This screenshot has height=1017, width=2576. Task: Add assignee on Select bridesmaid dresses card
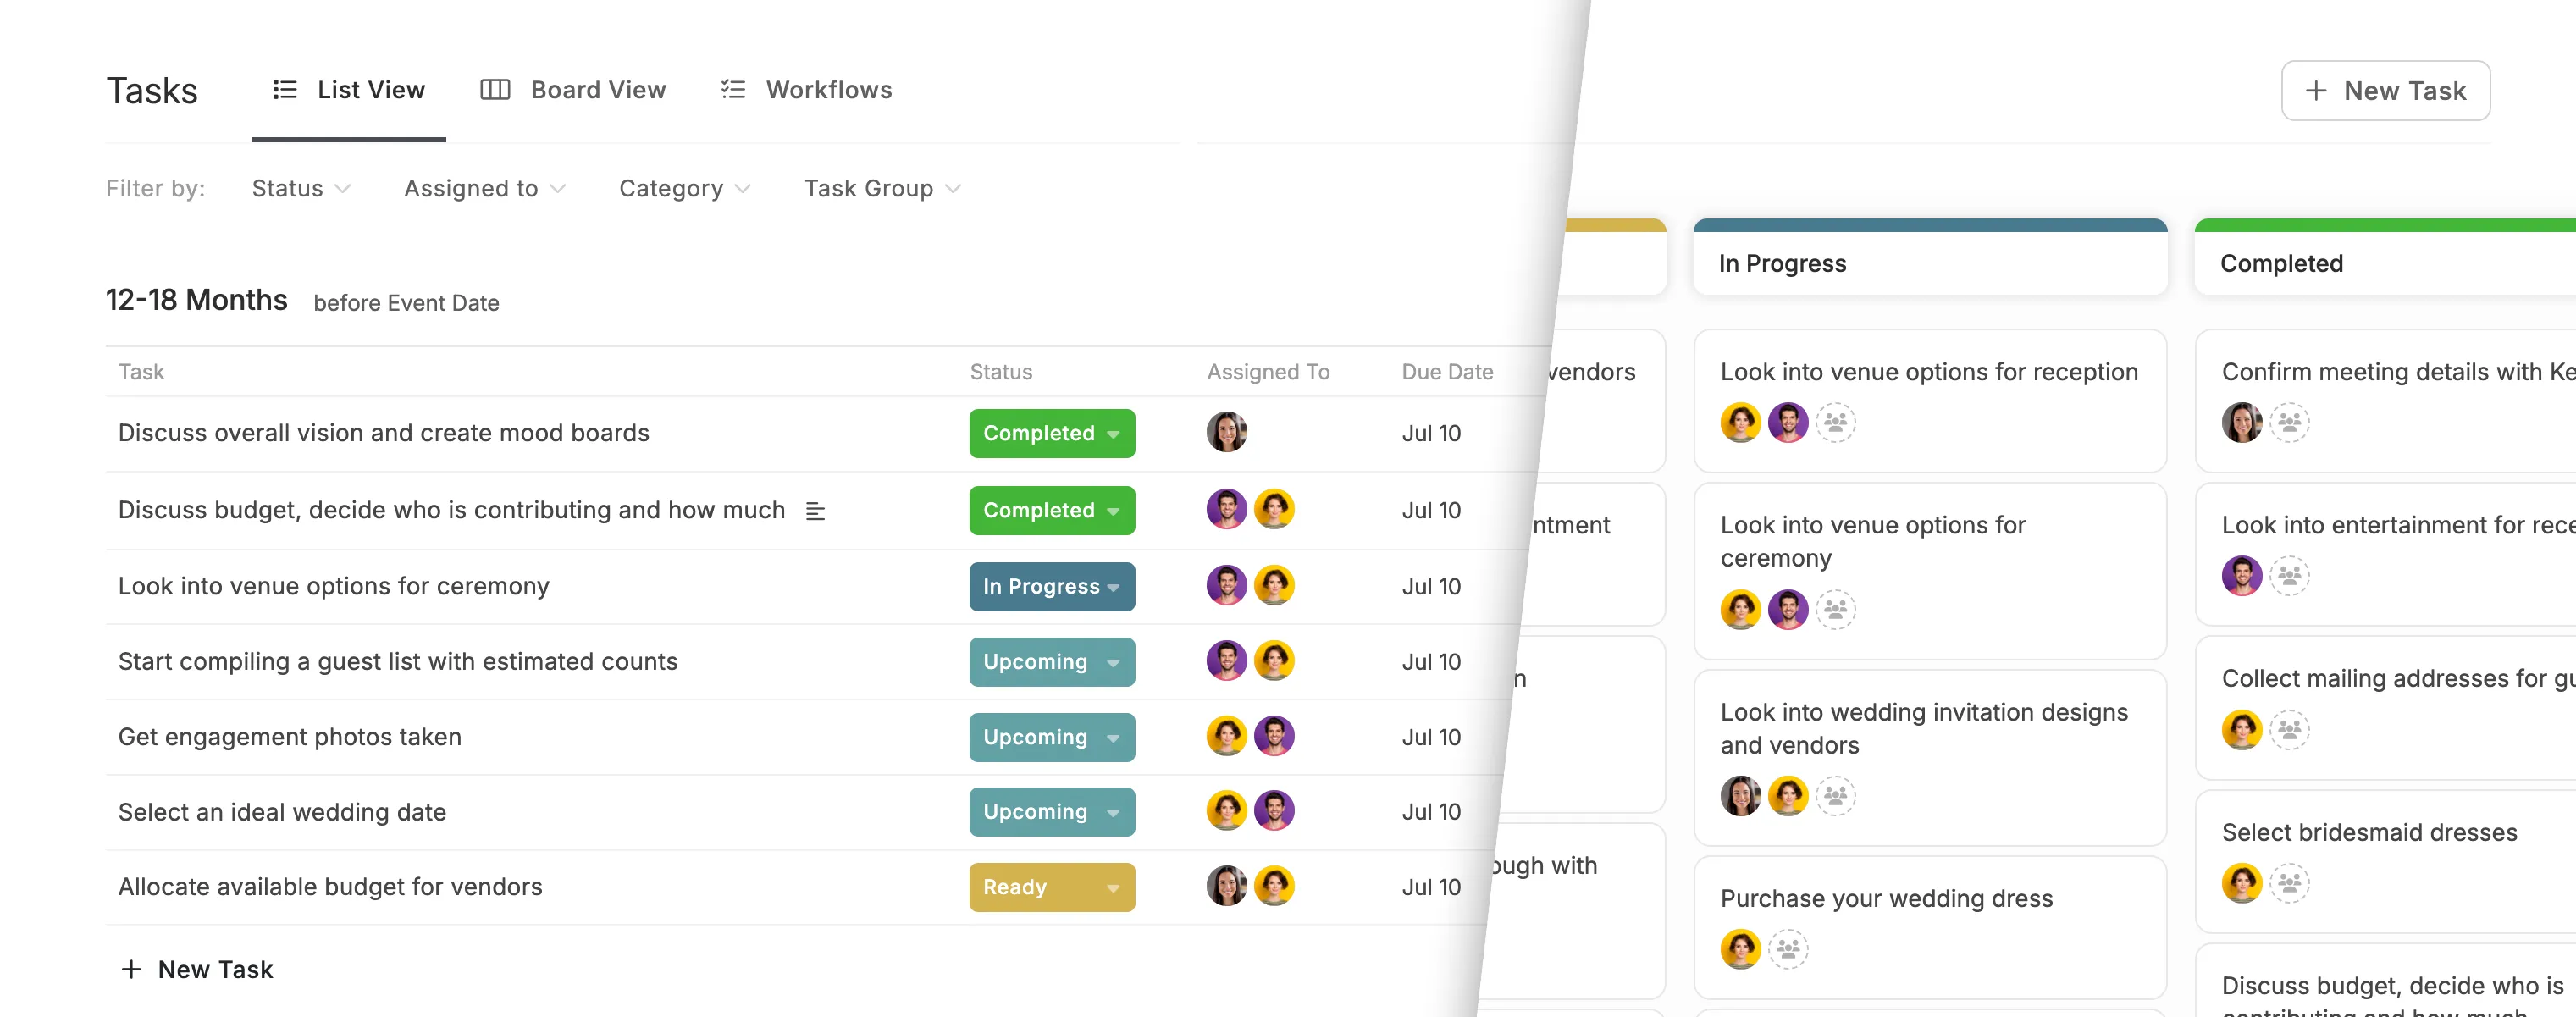click(x=2289, y=883)
